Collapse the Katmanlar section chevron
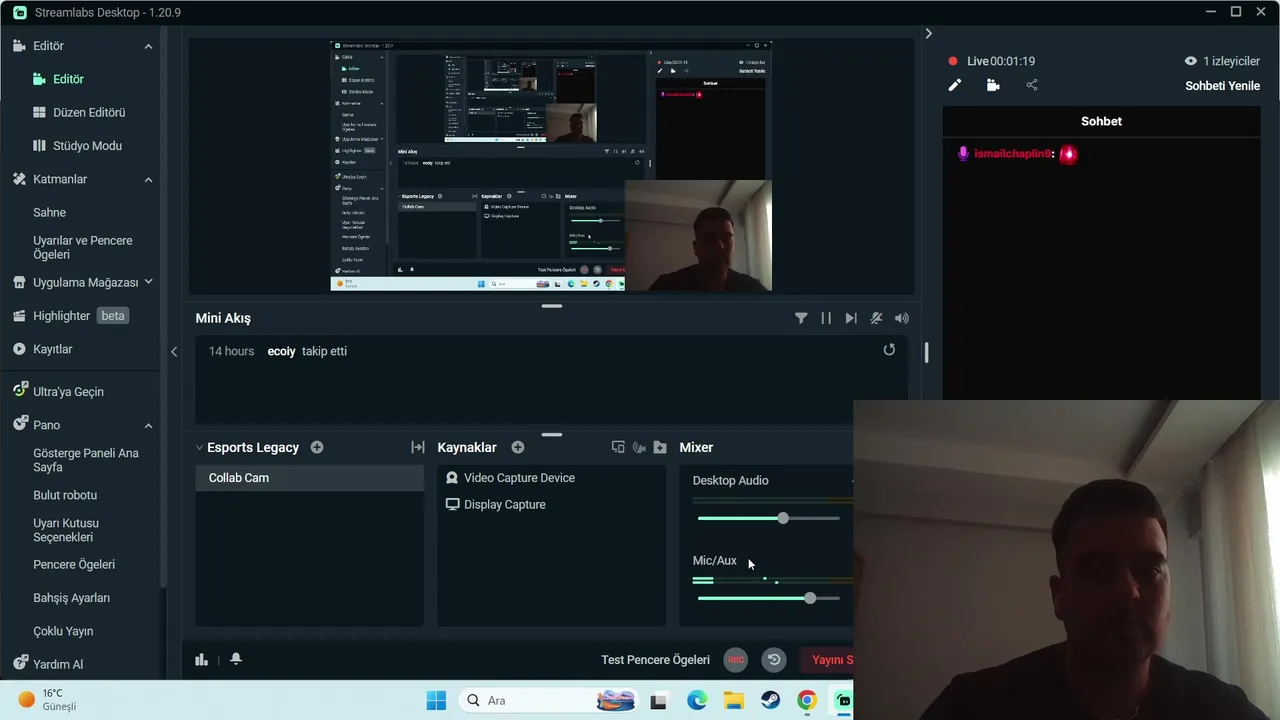 pyautogui.click(x=148, y=179)
